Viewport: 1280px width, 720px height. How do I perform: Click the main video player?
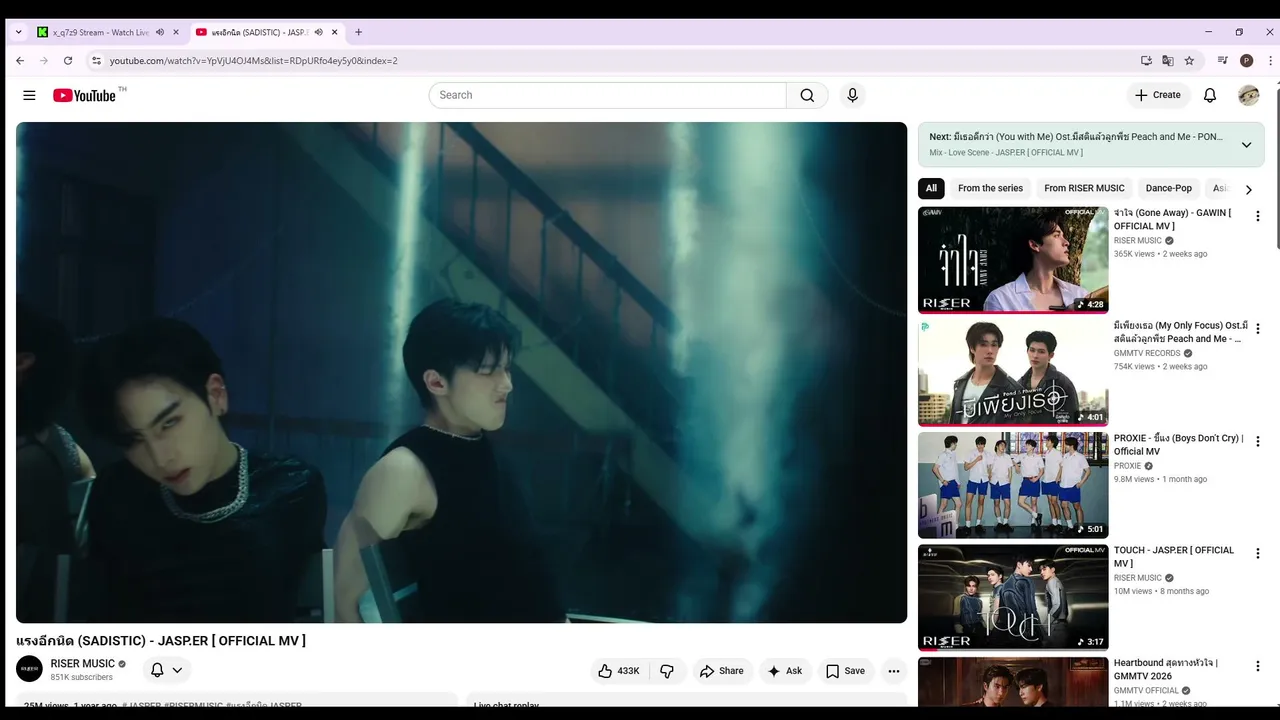[461, 372]
